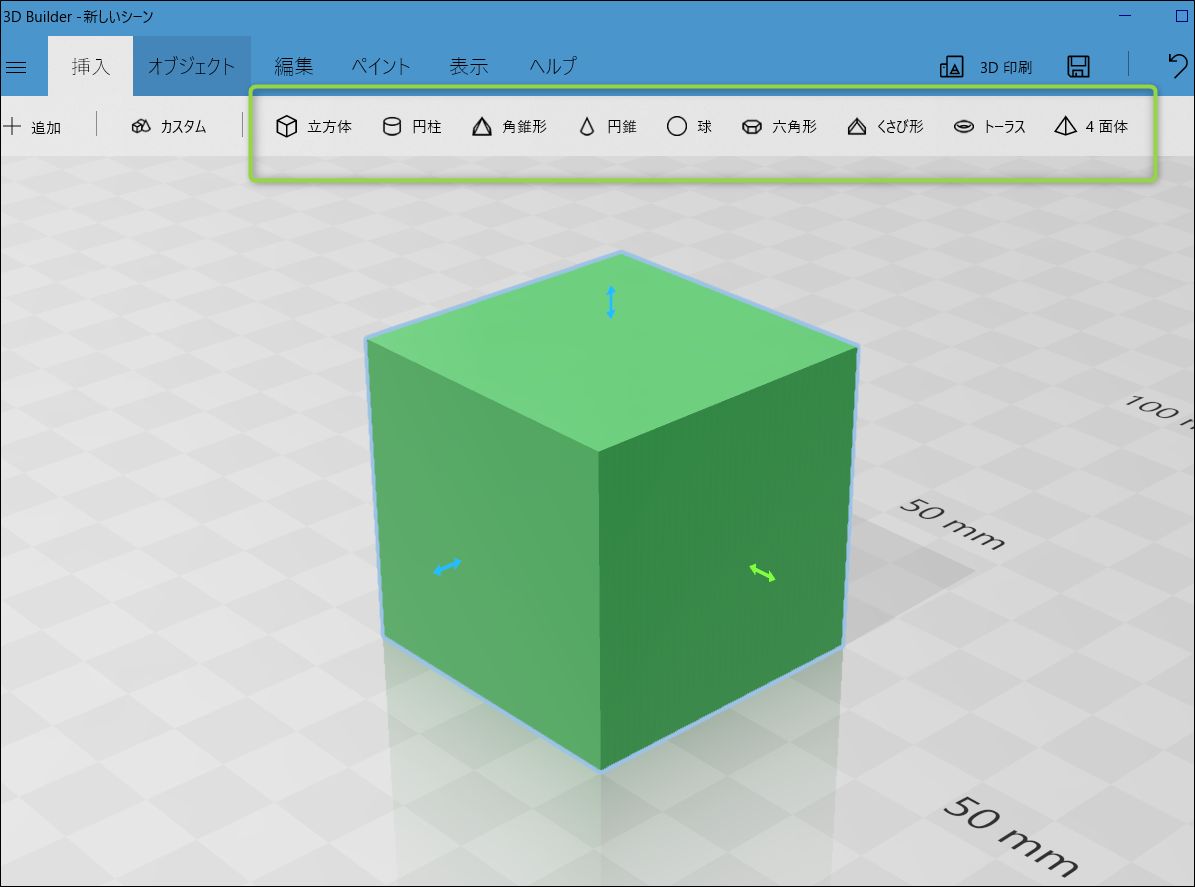
Task: Insert a 円柱 cylinder shape
Action: [412, 126]
